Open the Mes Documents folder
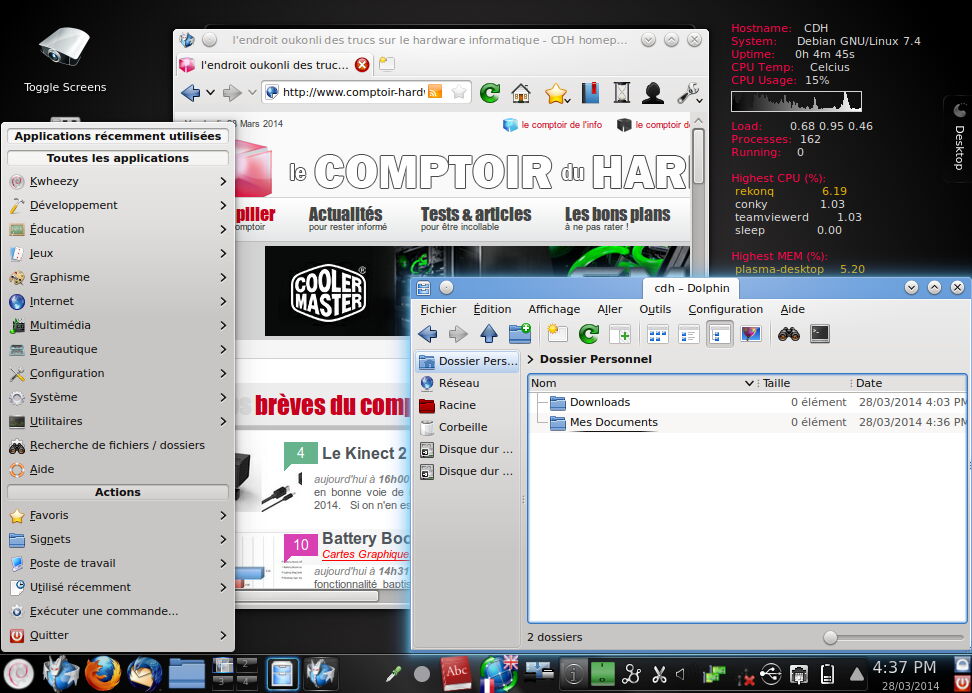This screenshot has width=972, height=693. tap(613, 422)
